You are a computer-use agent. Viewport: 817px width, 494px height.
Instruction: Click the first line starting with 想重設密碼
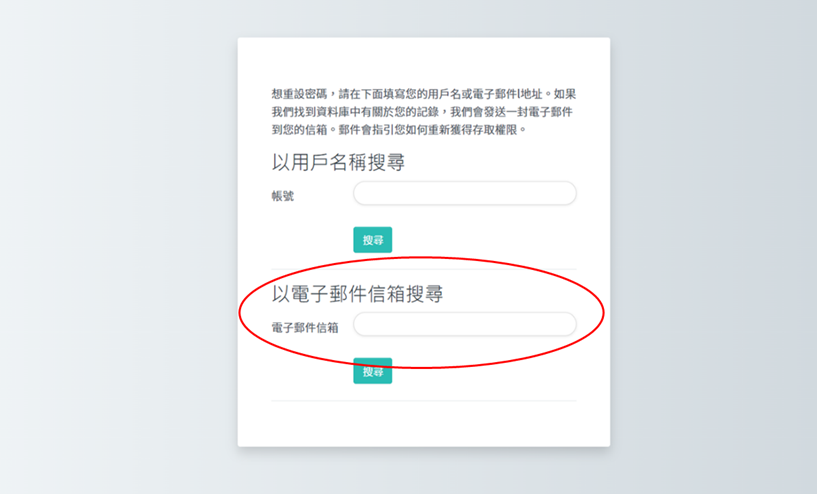[x=424, y=94]
